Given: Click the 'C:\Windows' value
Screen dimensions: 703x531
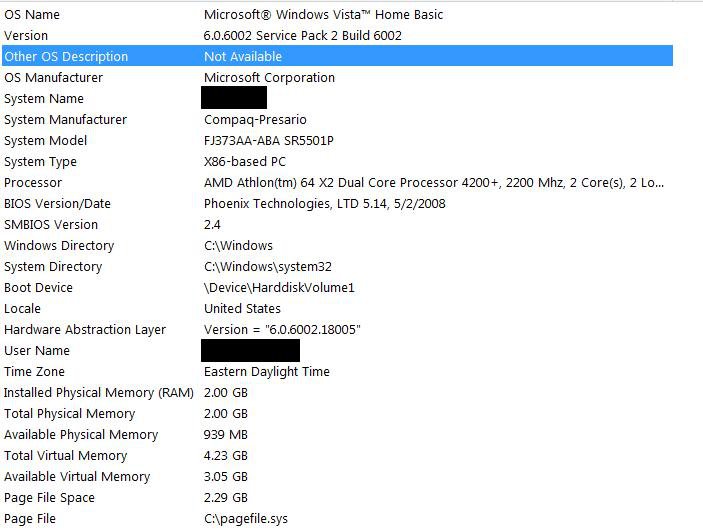Looking at the screenshot, I should point(238,246).
